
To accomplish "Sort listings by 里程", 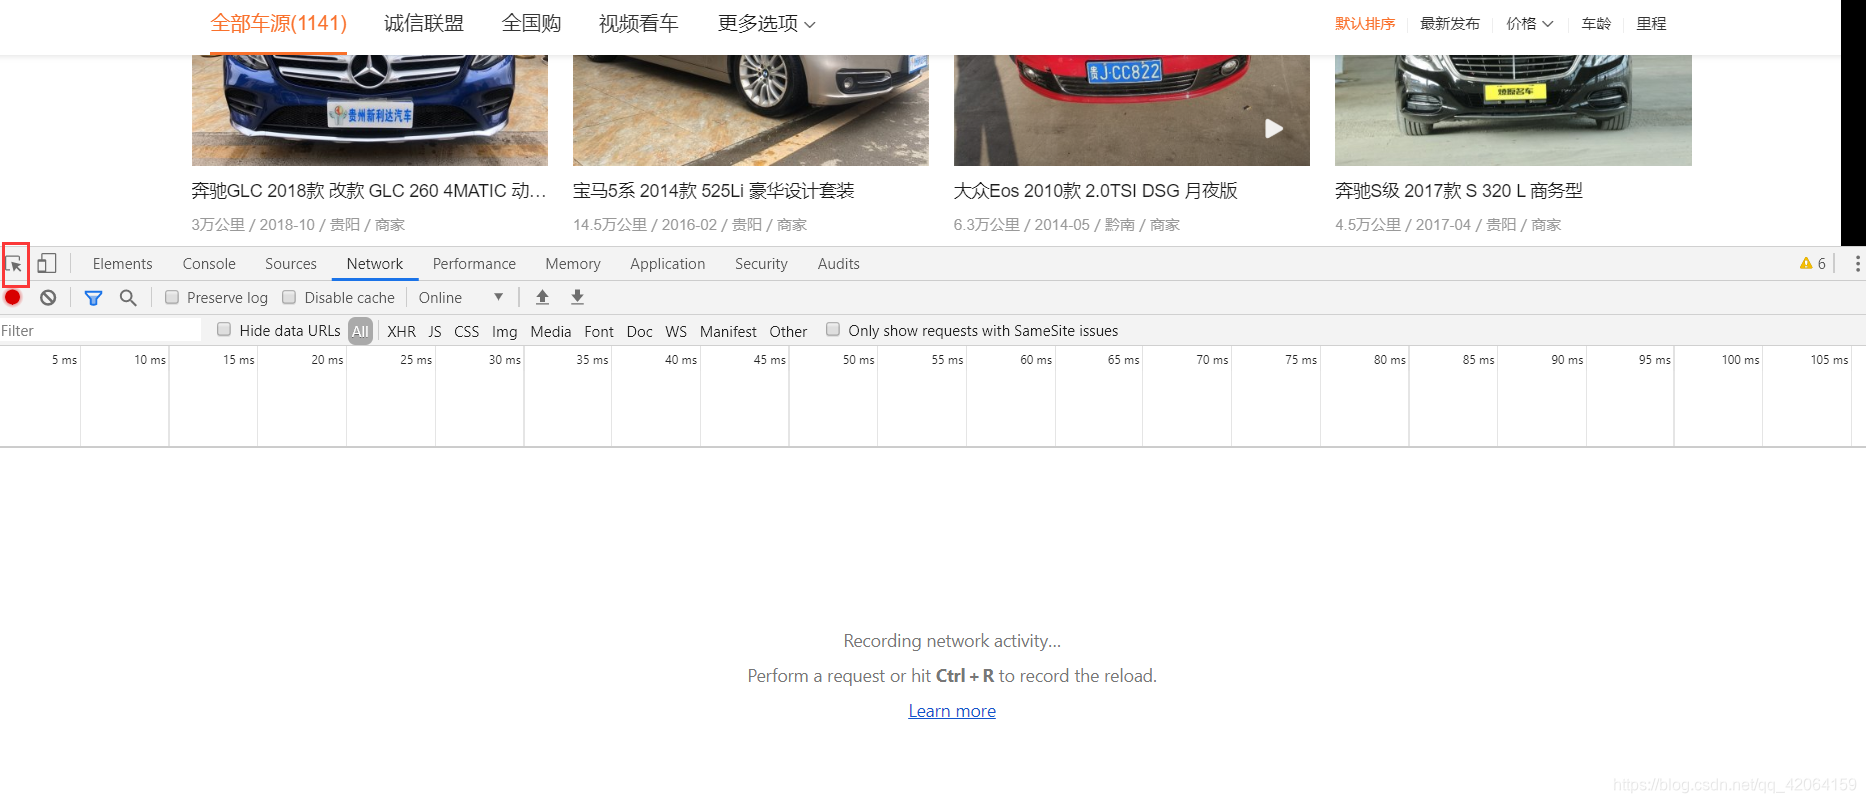I will click(1651, 23).
